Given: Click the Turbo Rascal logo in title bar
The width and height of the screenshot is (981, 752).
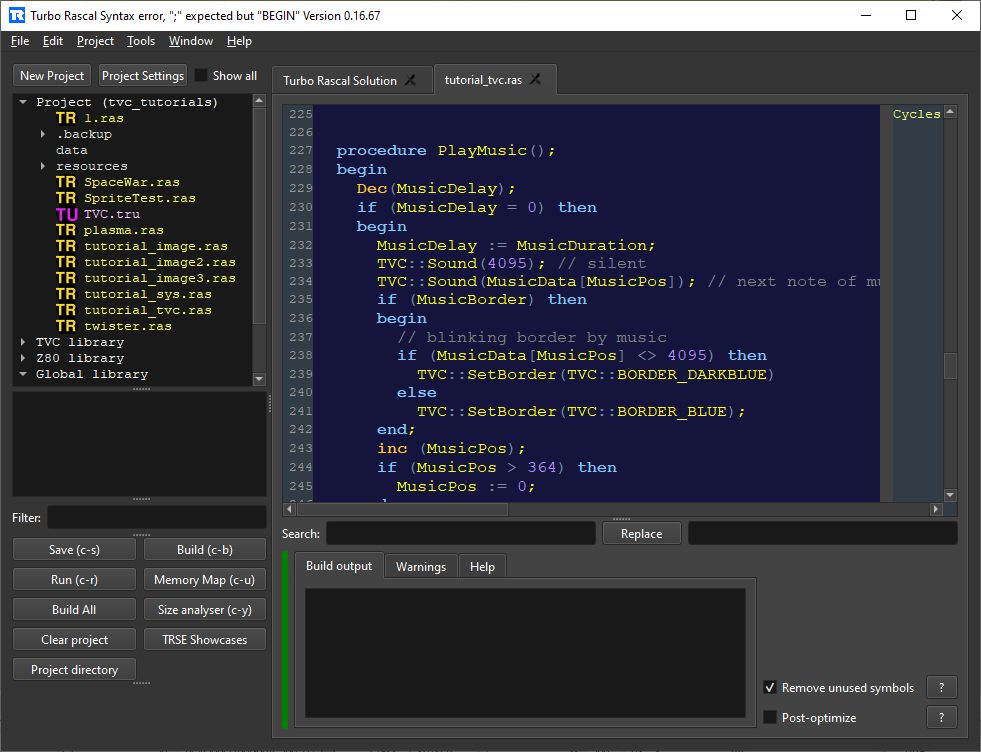Looking at the screenshot, I should click(16, 15).
